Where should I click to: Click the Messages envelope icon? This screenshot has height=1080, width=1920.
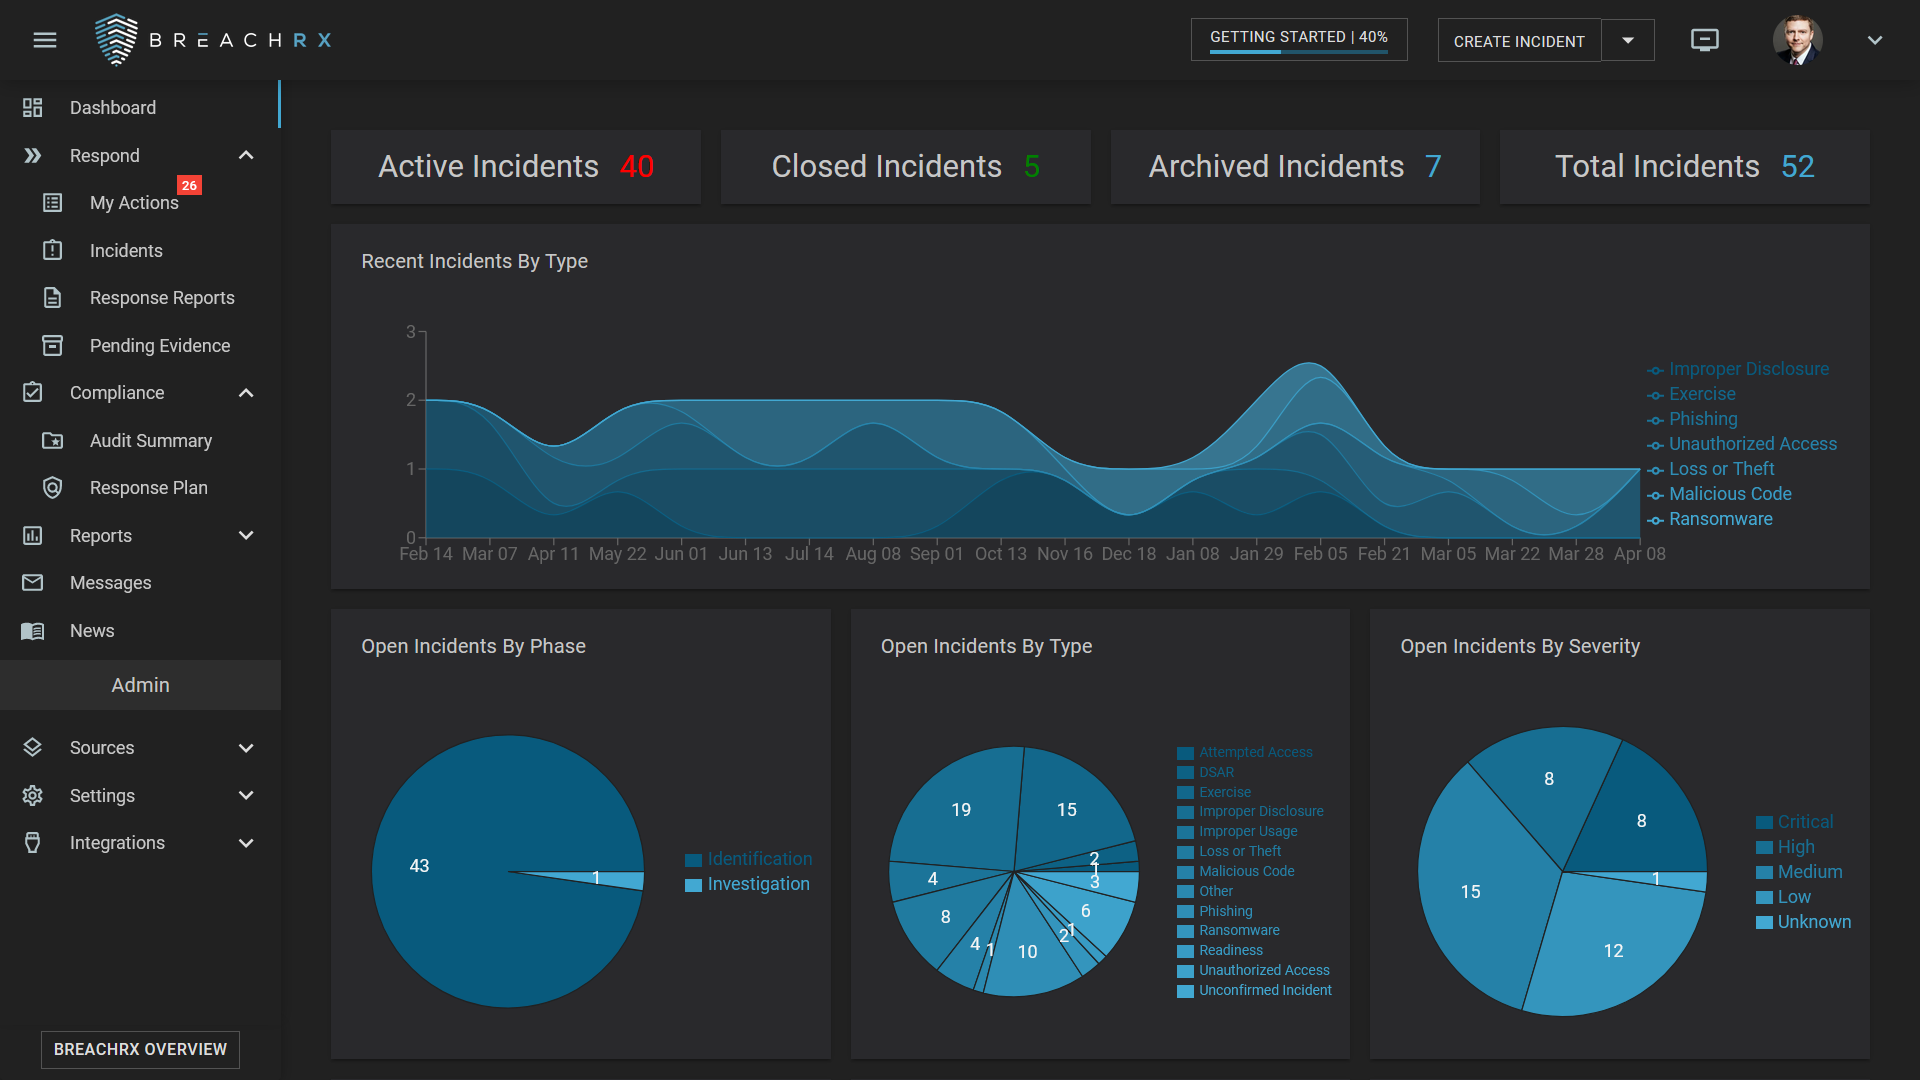tap(33, 583)
